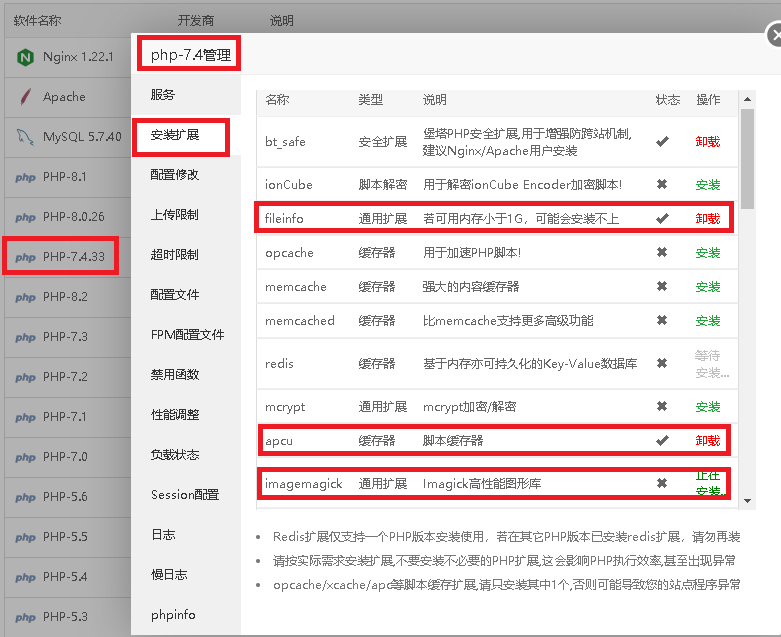Click the not-installed X in ionCube row
The height and width of the screenshot is (637, 781).
click(x=662, y=184)
